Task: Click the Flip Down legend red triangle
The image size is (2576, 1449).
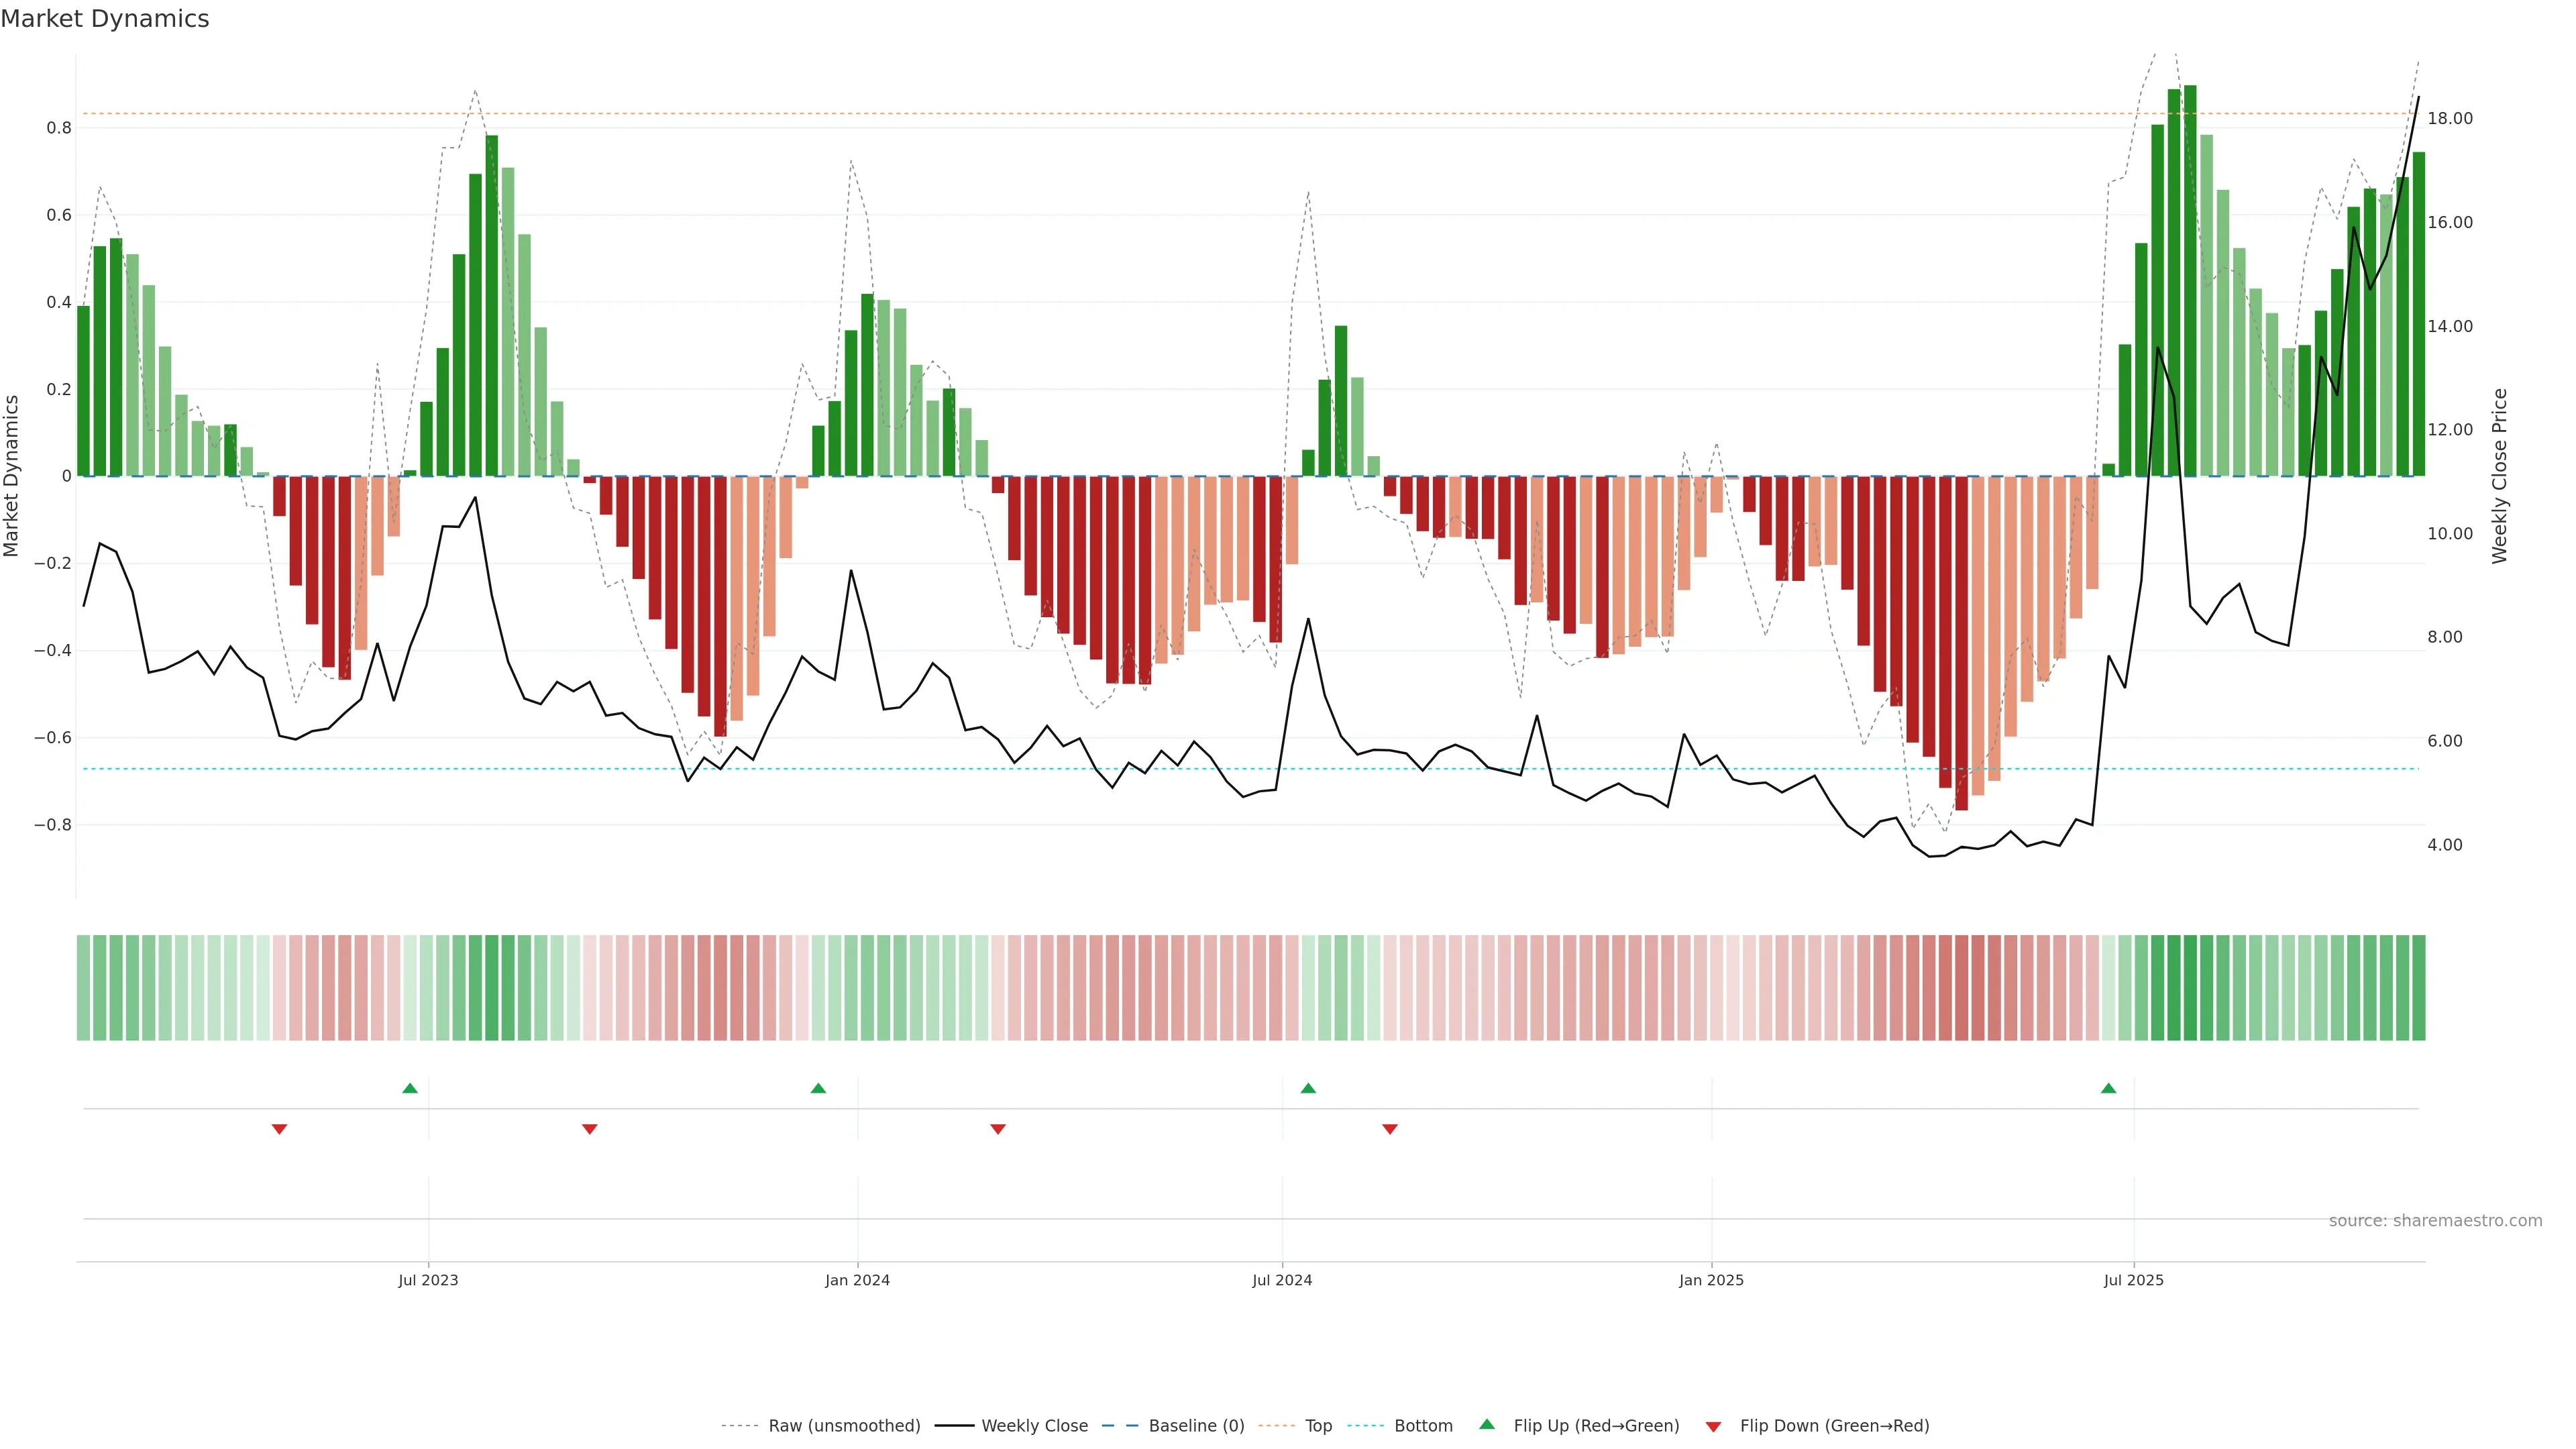Action: coord(1713,1427)
